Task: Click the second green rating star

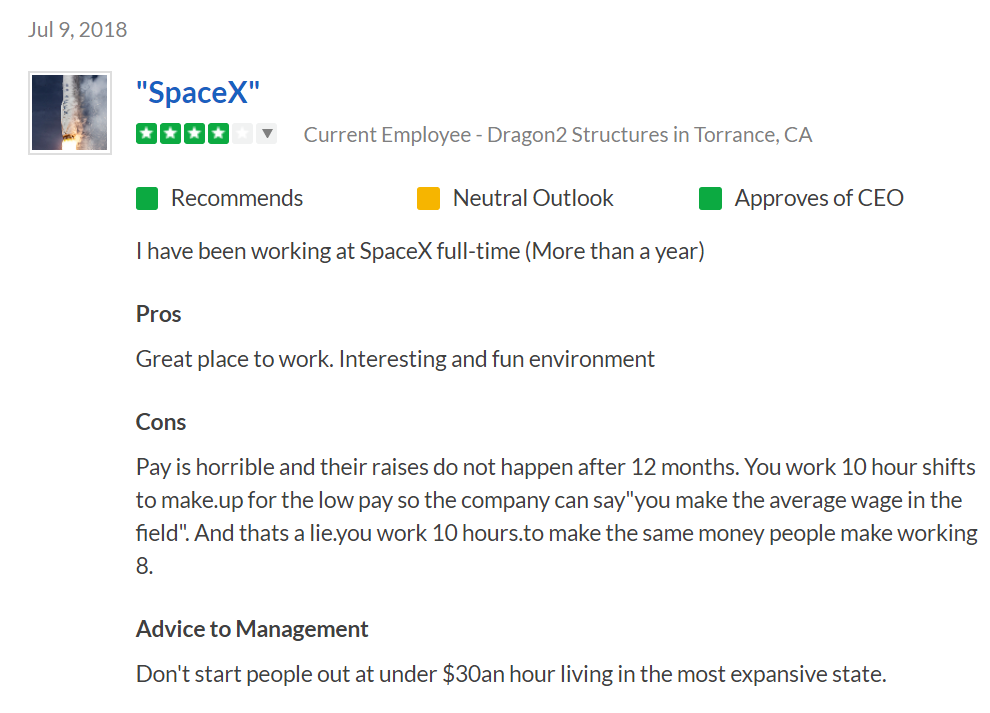Action: coord(170,134)
